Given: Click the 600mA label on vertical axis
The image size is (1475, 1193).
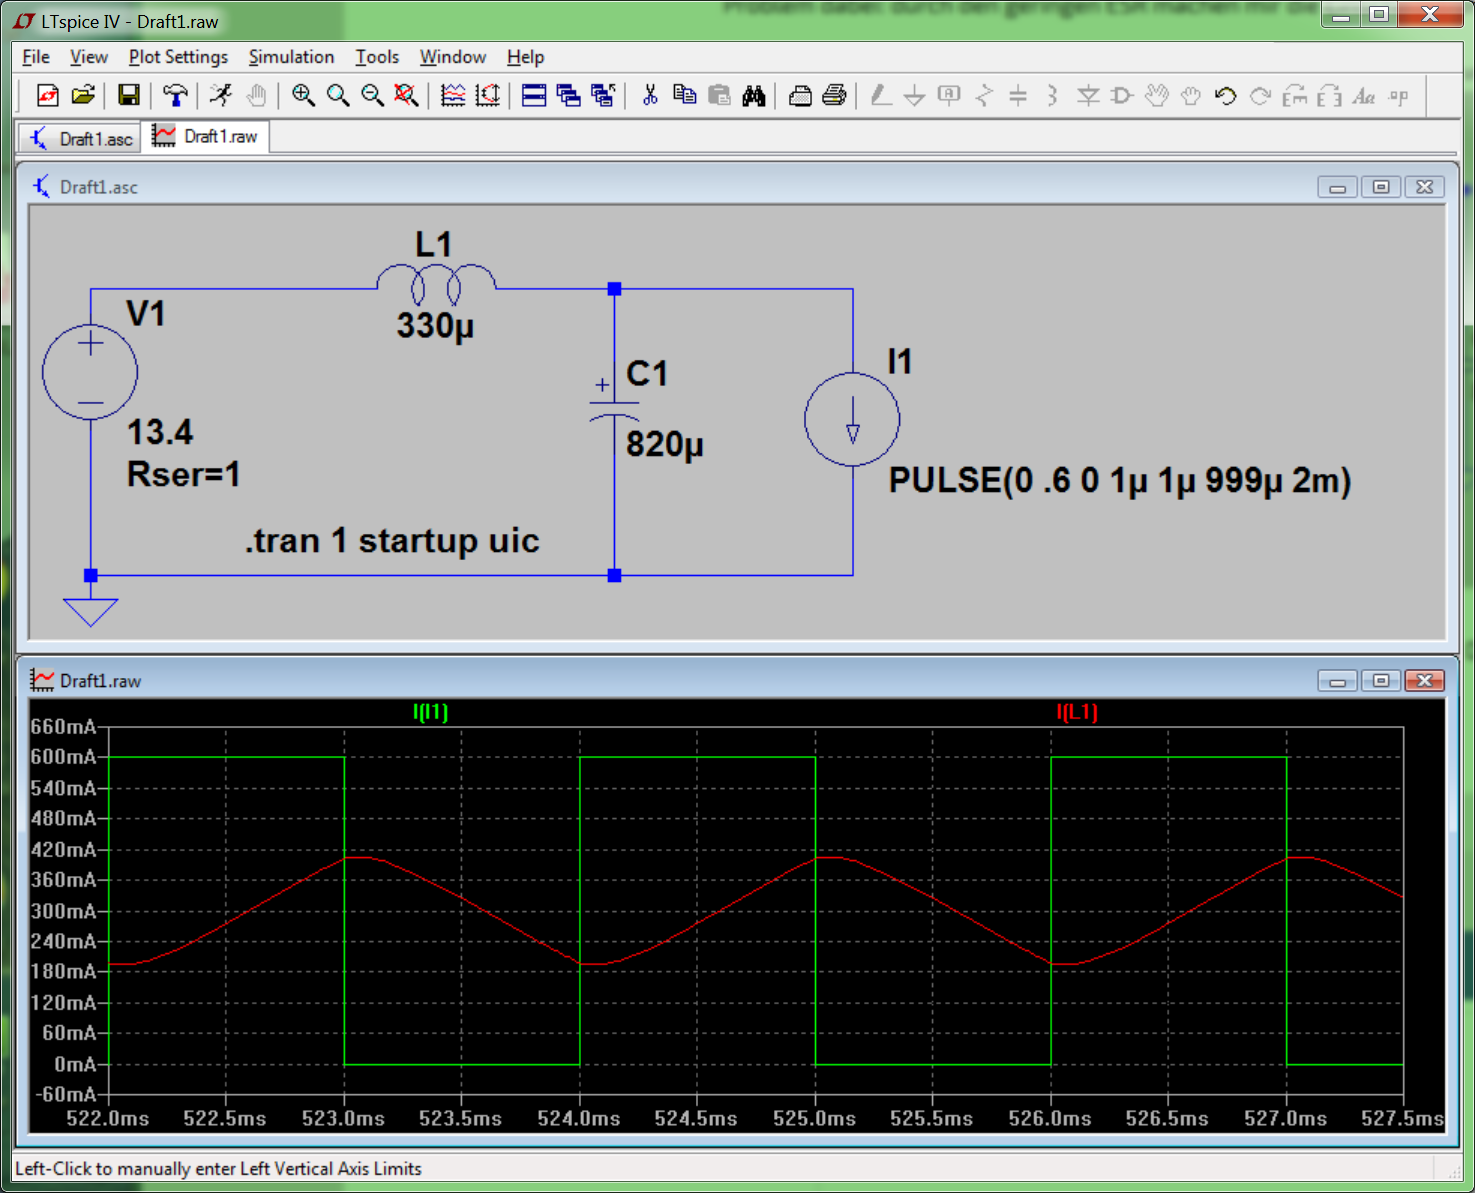Looking at the screenshot, I should coord(63,757).
